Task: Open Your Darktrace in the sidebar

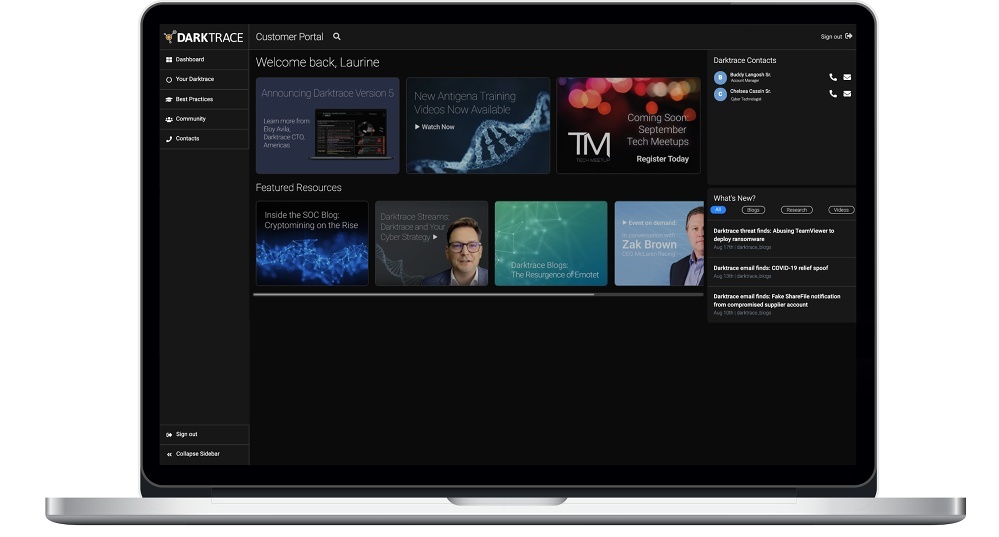Action: click(194, 79)
